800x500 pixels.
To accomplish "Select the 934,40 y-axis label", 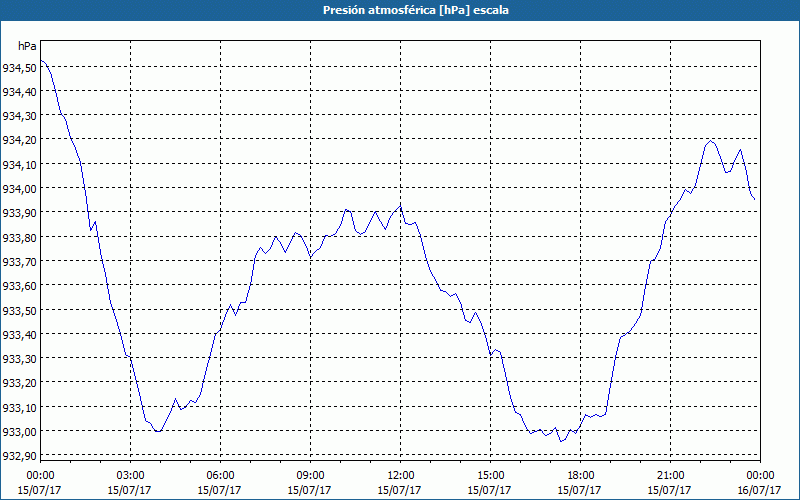I will point(19,92).
